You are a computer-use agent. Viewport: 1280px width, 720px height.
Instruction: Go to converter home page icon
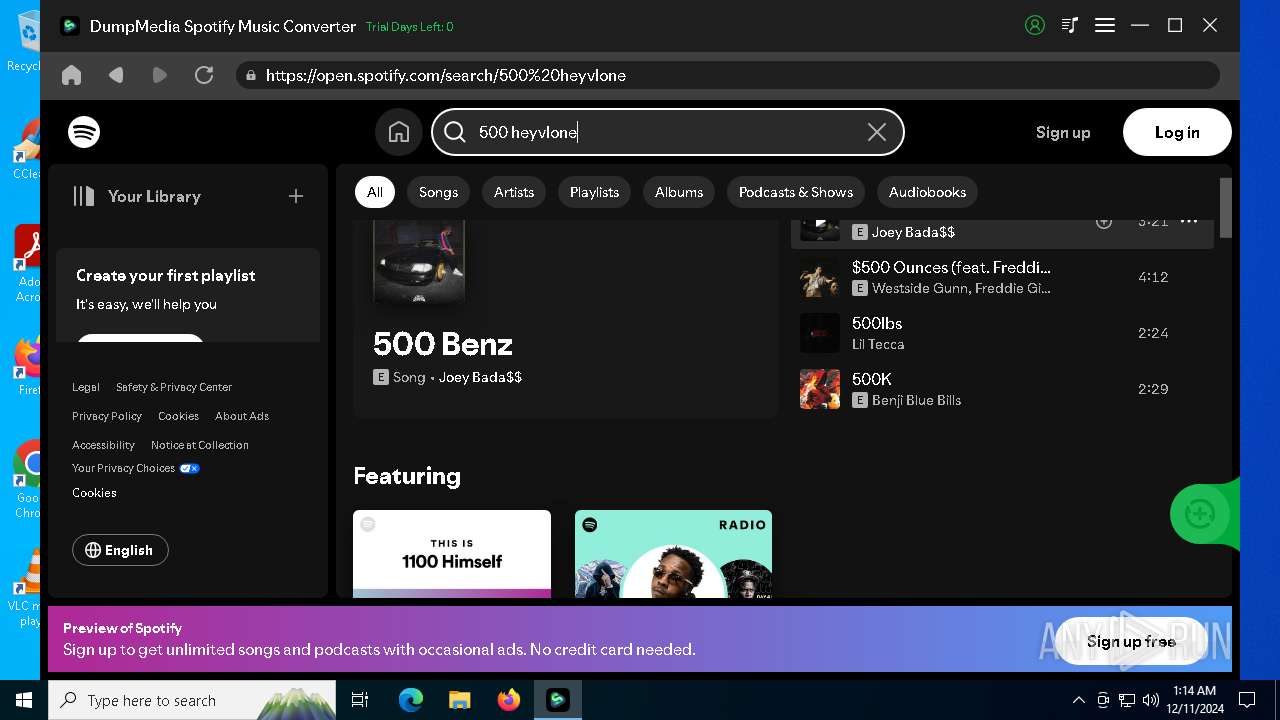coord(71,75)
